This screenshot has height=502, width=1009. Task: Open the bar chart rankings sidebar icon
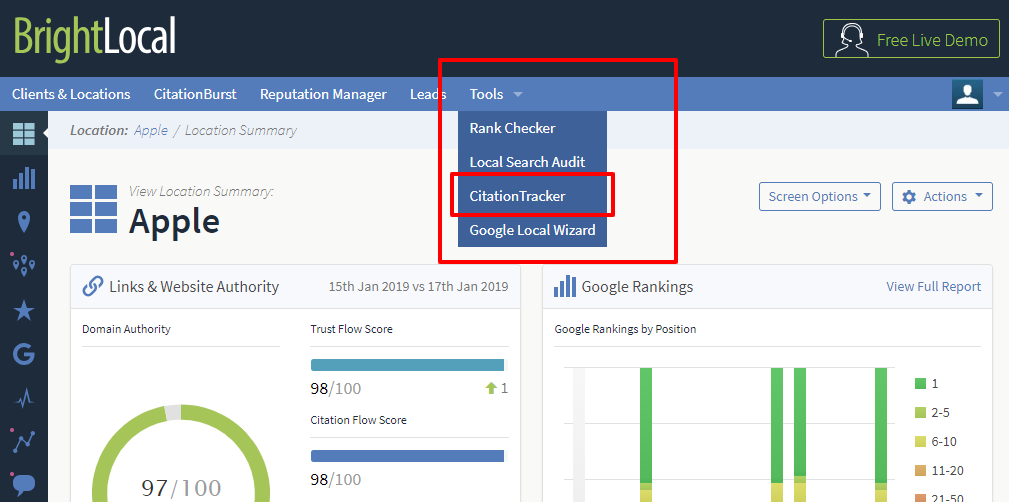click(x=24, y=178)
